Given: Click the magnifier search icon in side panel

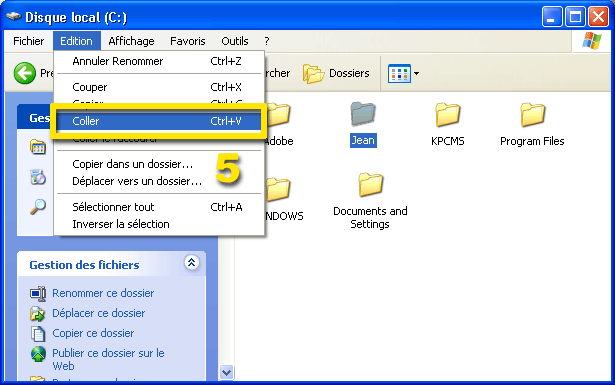Looking at the screenshot, I should click(38, 206).
